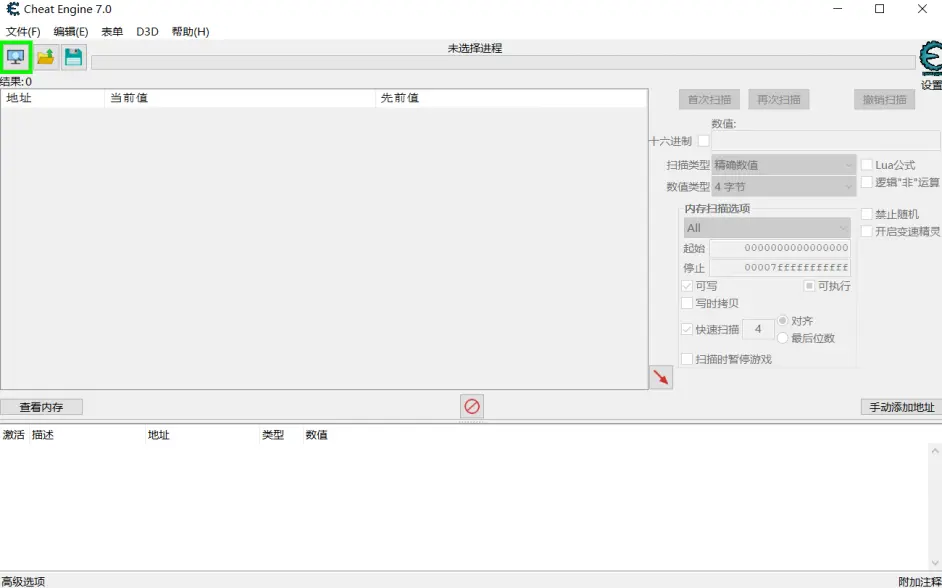This screenshot has width=942, height=588.
Task: Click the red arrow add-to-list icon
Action: point(660,377)
